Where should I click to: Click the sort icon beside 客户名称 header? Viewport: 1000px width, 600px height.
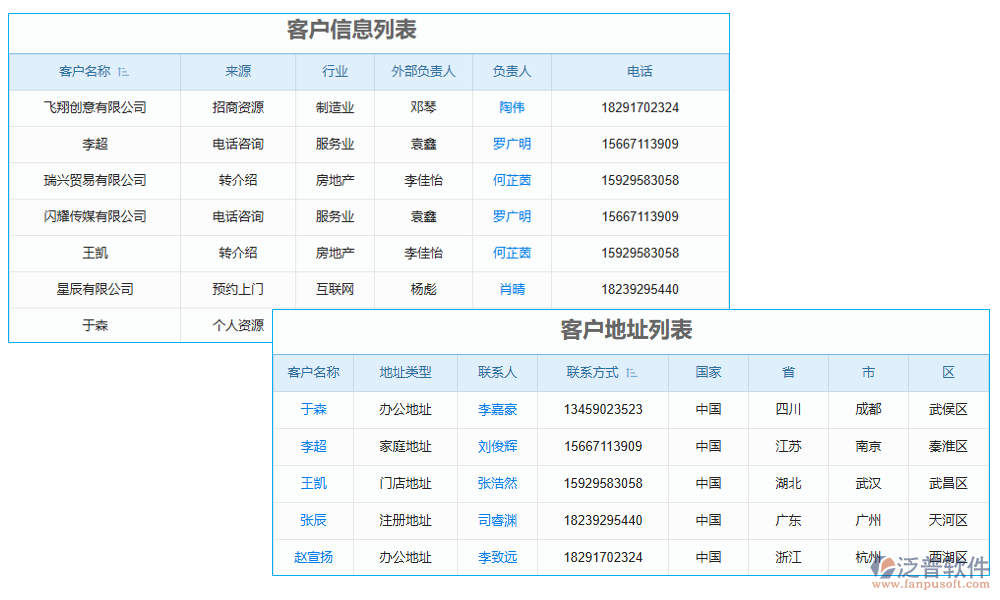point(124,72)
